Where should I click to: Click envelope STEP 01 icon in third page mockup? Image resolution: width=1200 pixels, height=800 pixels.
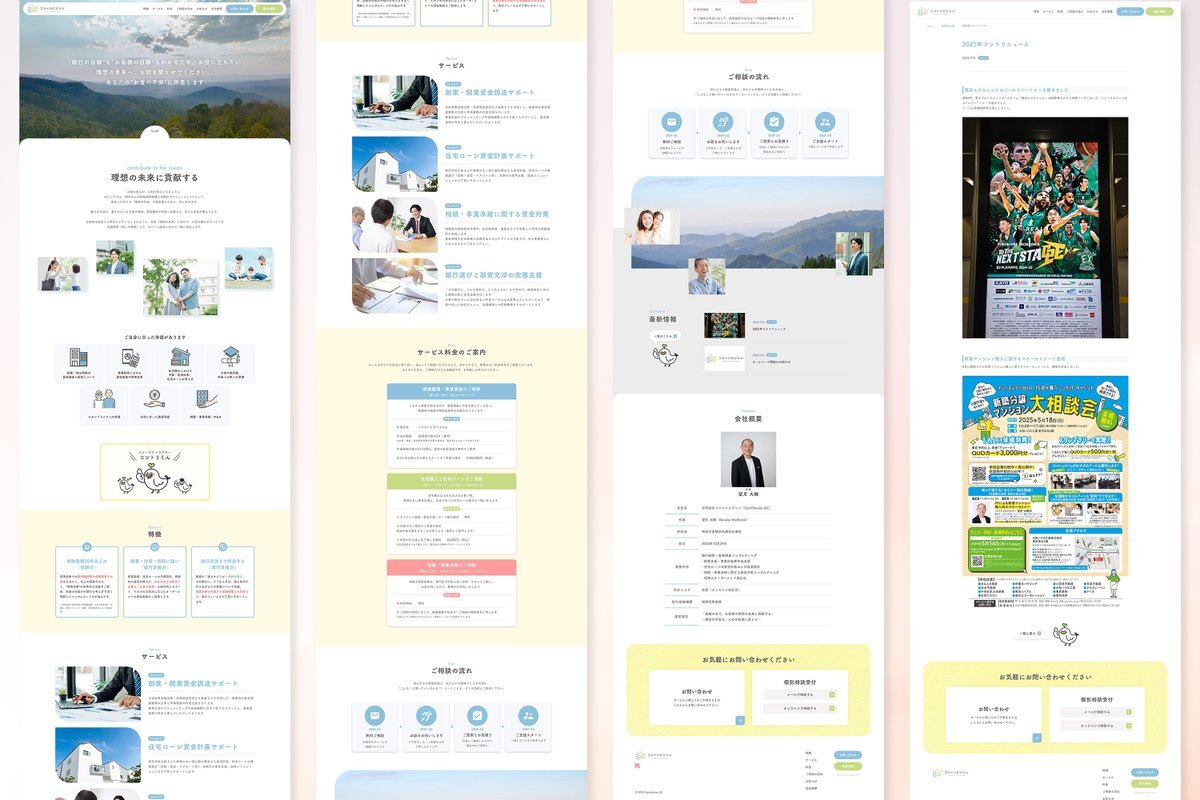[672, 121]
